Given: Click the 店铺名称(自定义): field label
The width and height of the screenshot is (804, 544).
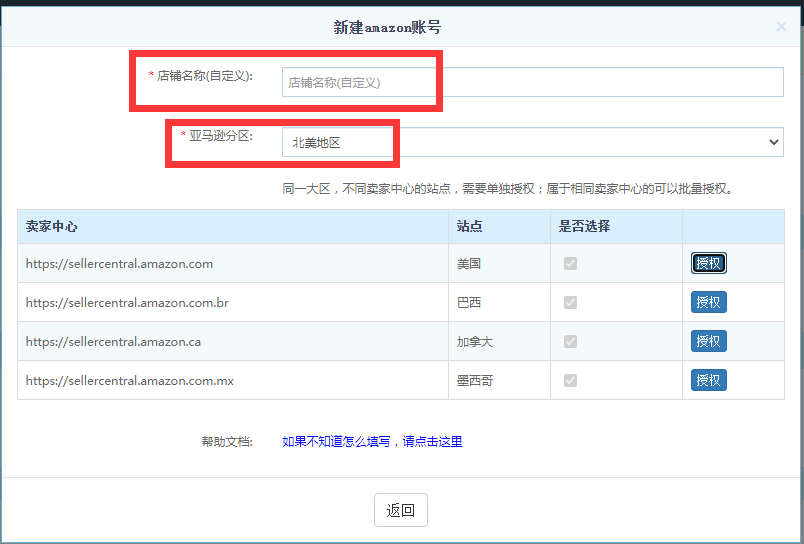Looking at the screenshot, I should tap(205, 76).
